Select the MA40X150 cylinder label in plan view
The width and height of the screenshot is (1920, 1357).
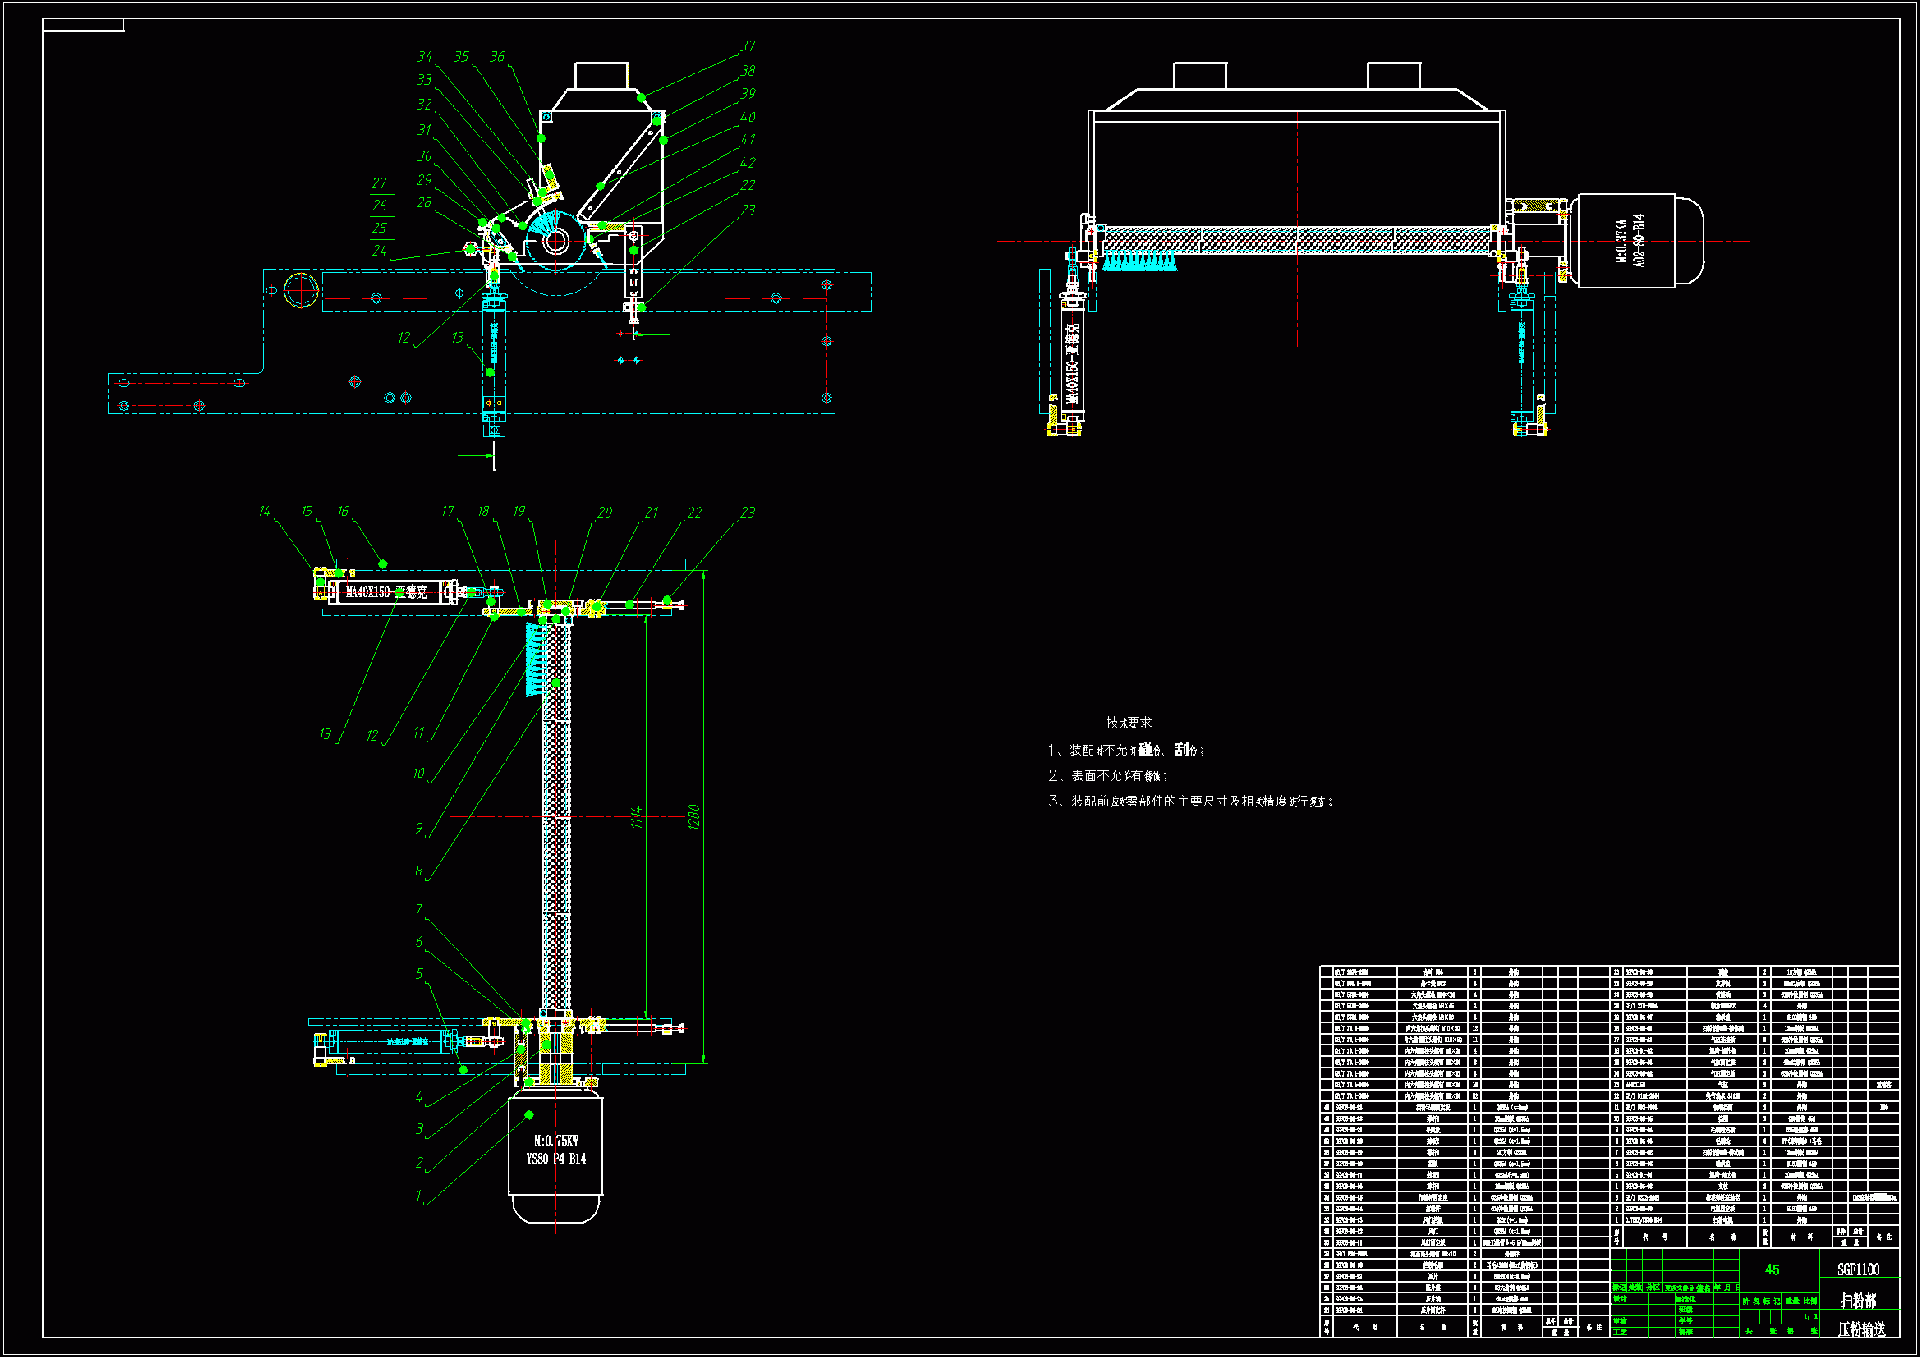[386, 592]
